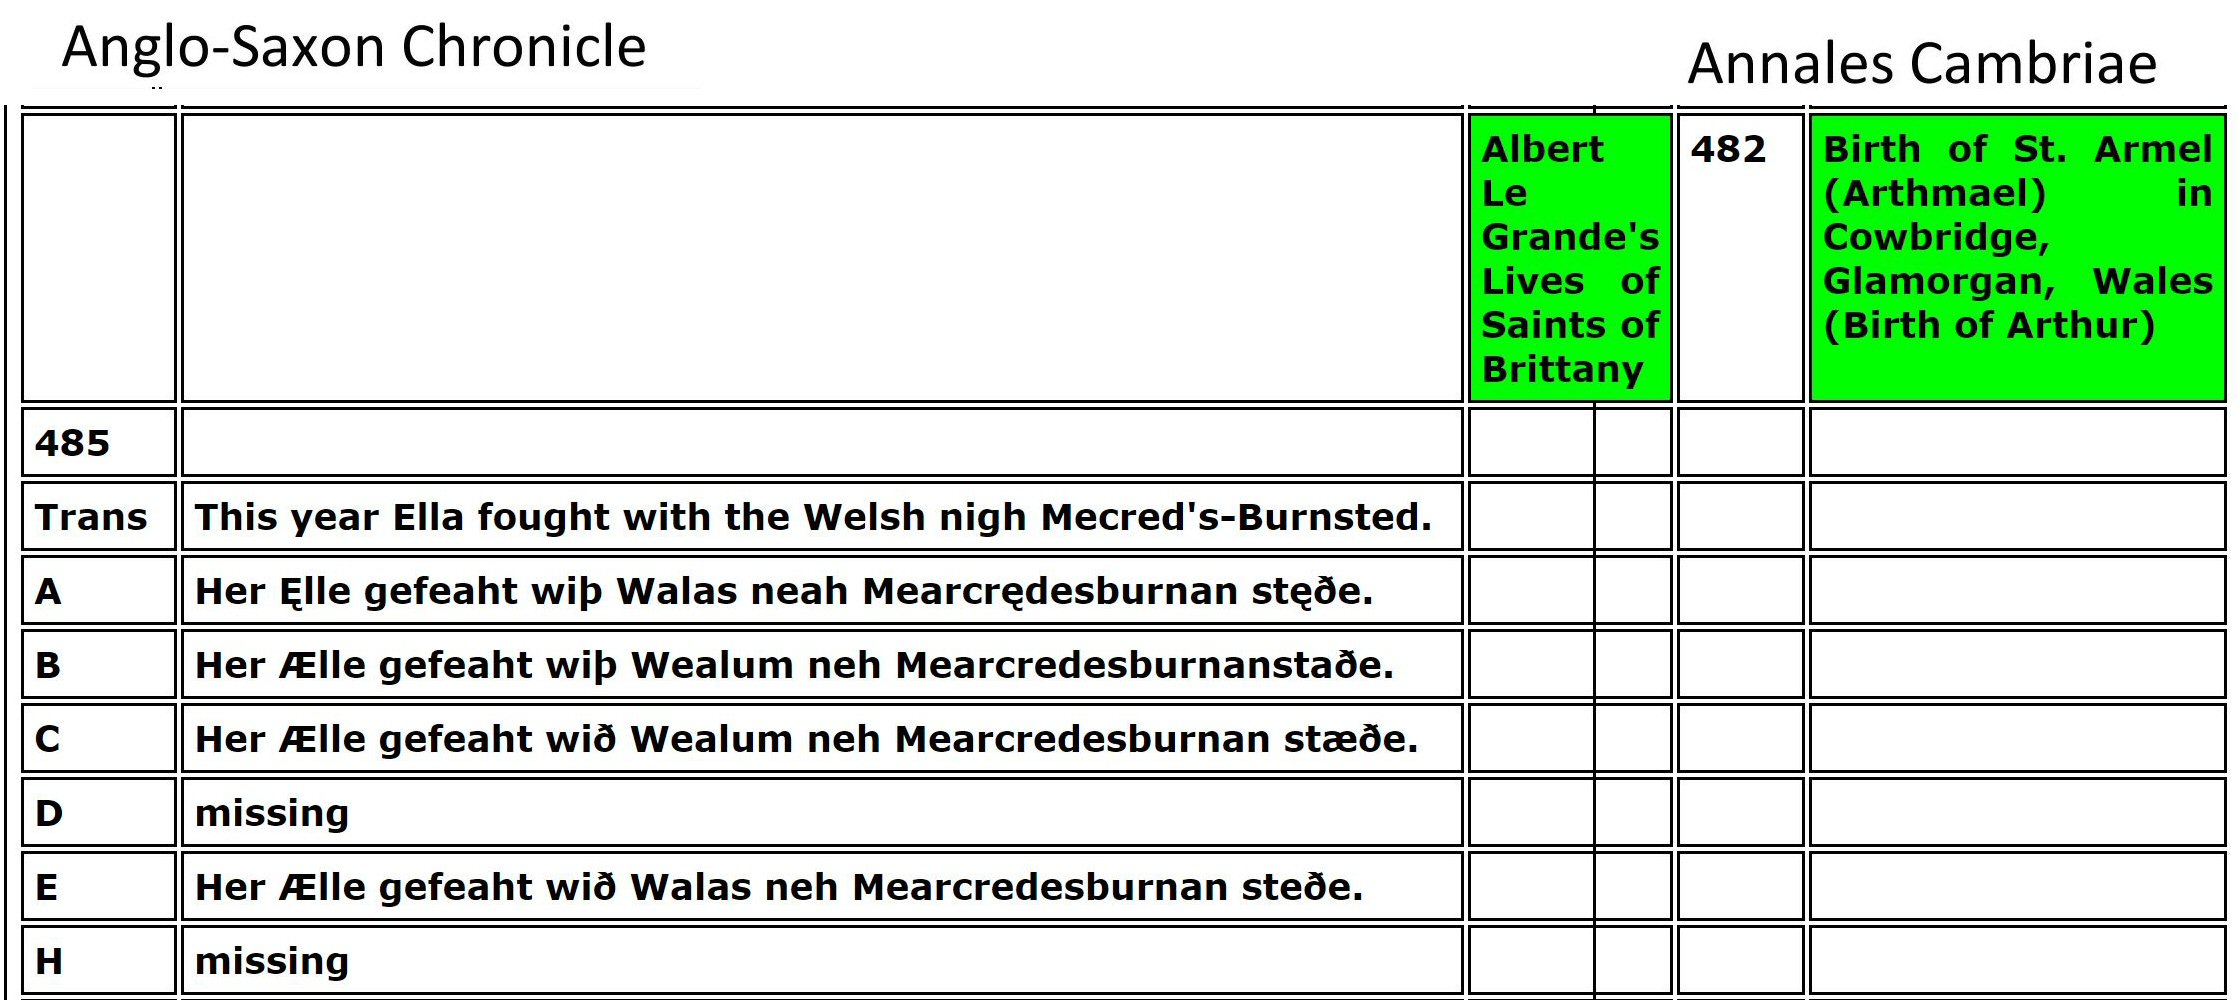Select manuscript A row label
2238x1000 pixels.
(x=48, y=591)
